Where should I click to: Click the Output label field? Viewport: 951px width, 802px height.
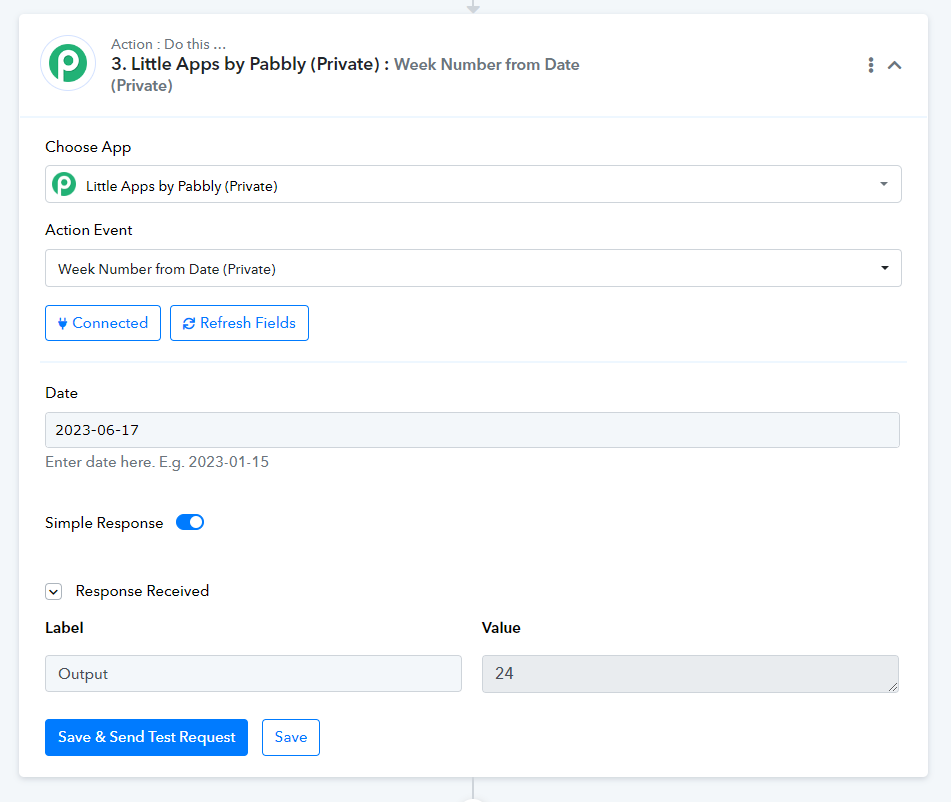pyautogui.click(x=254, y=673)
